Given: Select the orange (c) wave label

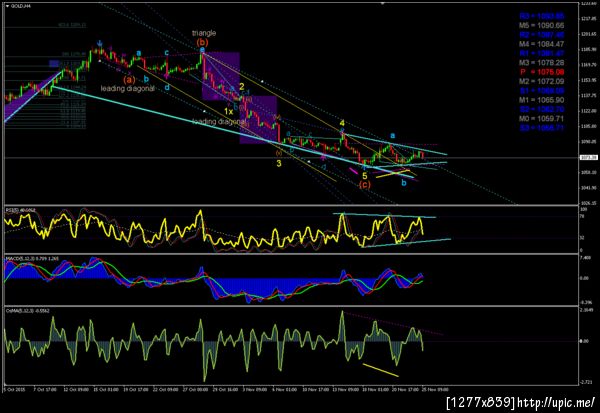Looking at the screenshot, I should [x=365, y=184].
